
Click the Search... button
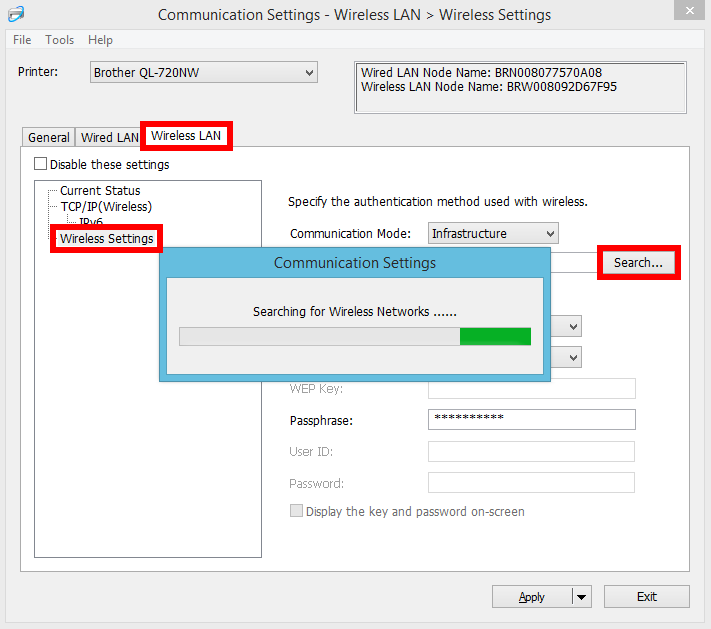click(638, 263)
